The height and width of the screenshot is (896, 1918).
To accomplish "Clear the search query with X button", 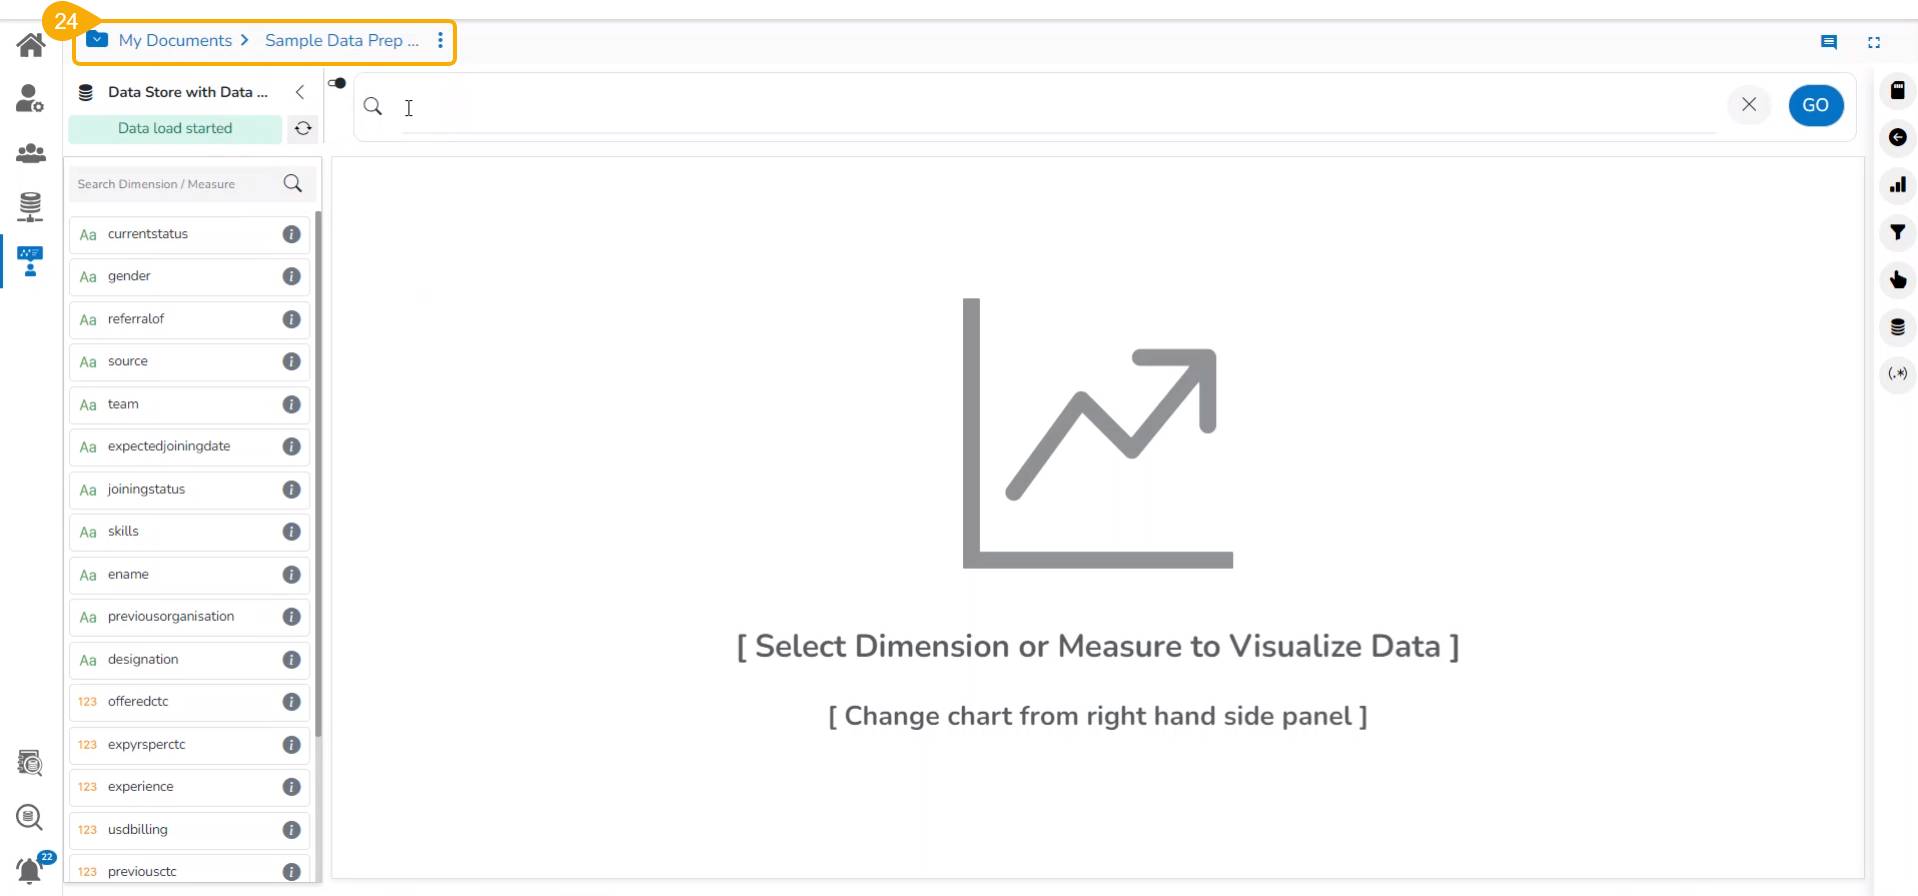I will click(1748, 105).
